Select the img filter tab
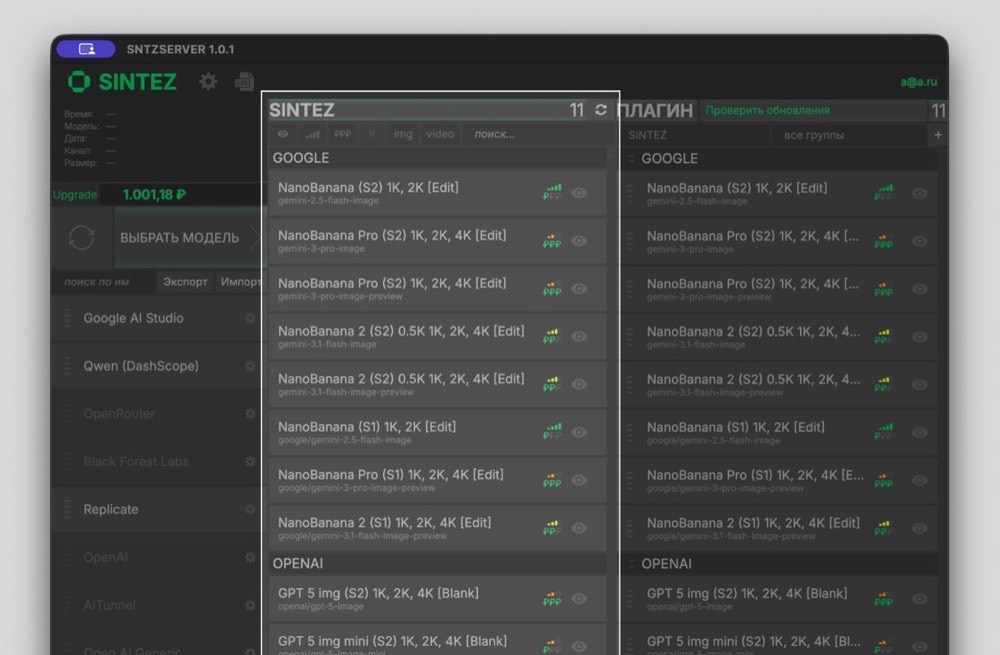The height and width of the screenshot is (655, 1000). pos(403,134)
